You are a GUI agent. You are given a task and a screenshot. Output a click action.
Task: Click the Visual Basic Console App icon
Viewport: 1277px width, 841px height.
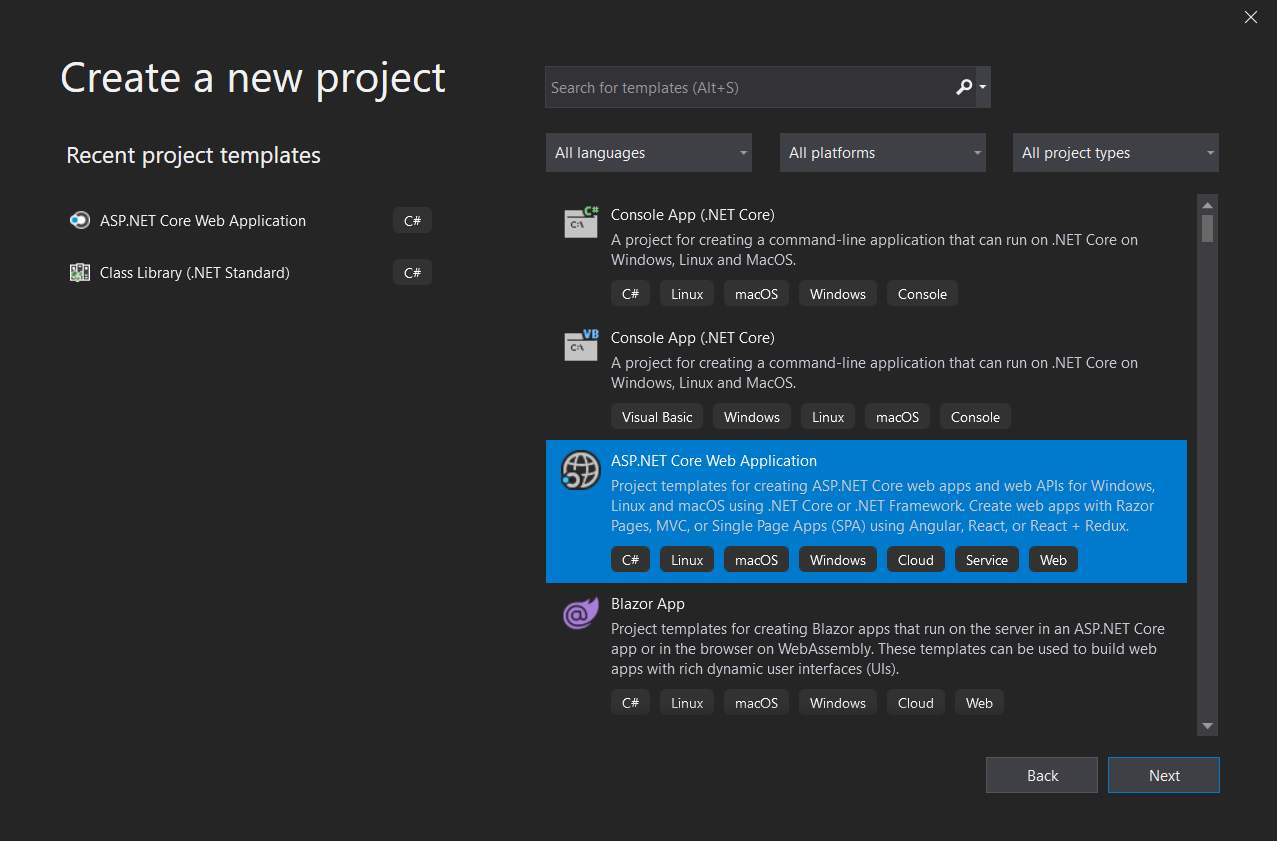click(x=580, y=345)
